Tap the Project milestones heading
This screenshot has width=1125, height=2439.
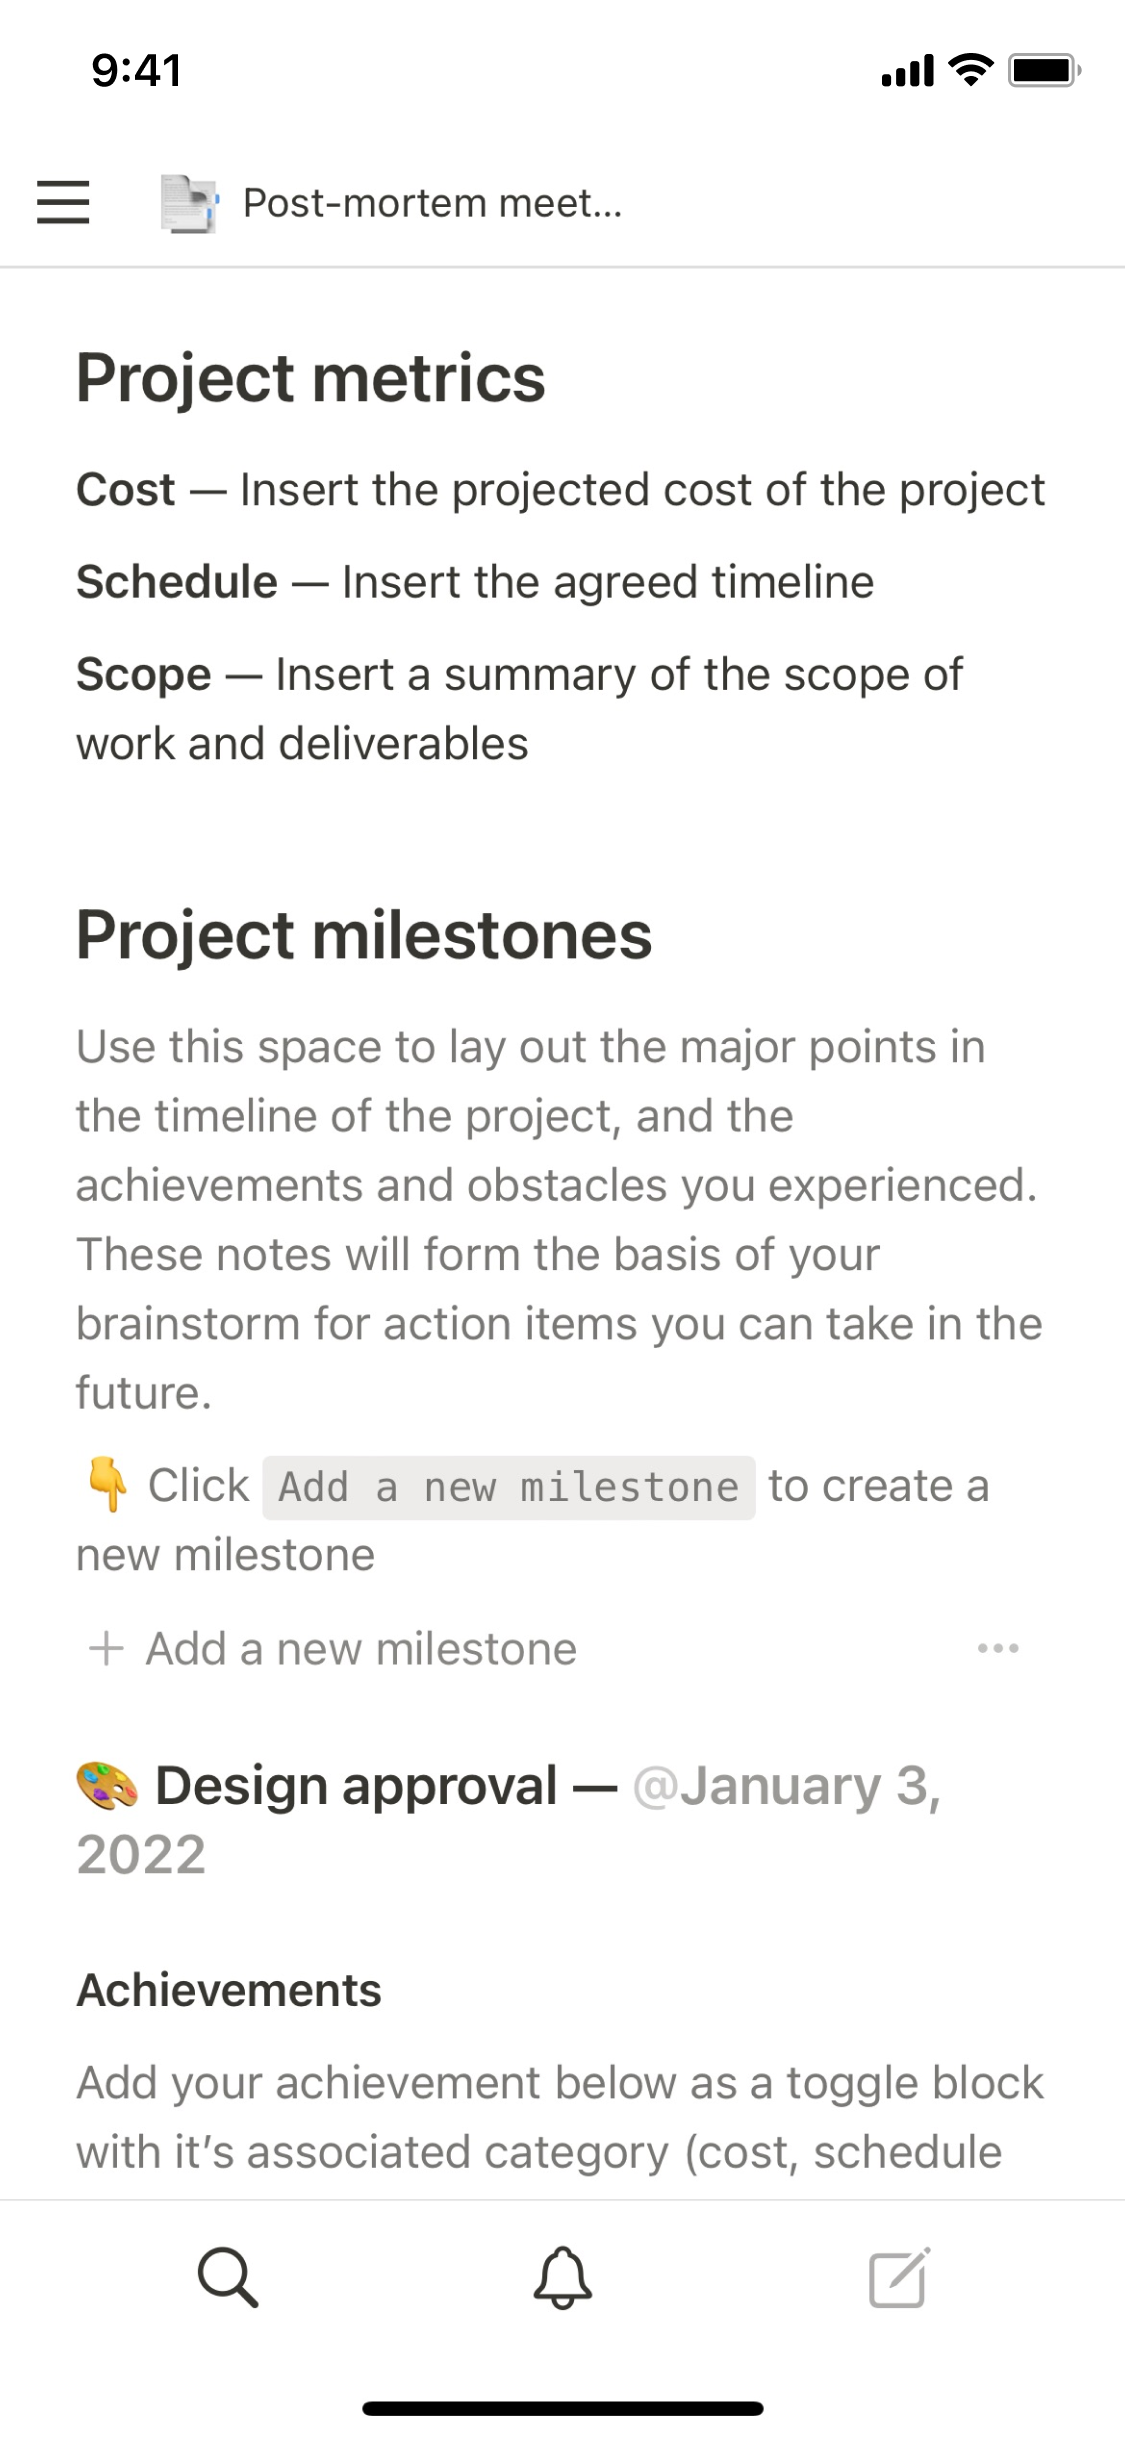(x=364, y=935)
